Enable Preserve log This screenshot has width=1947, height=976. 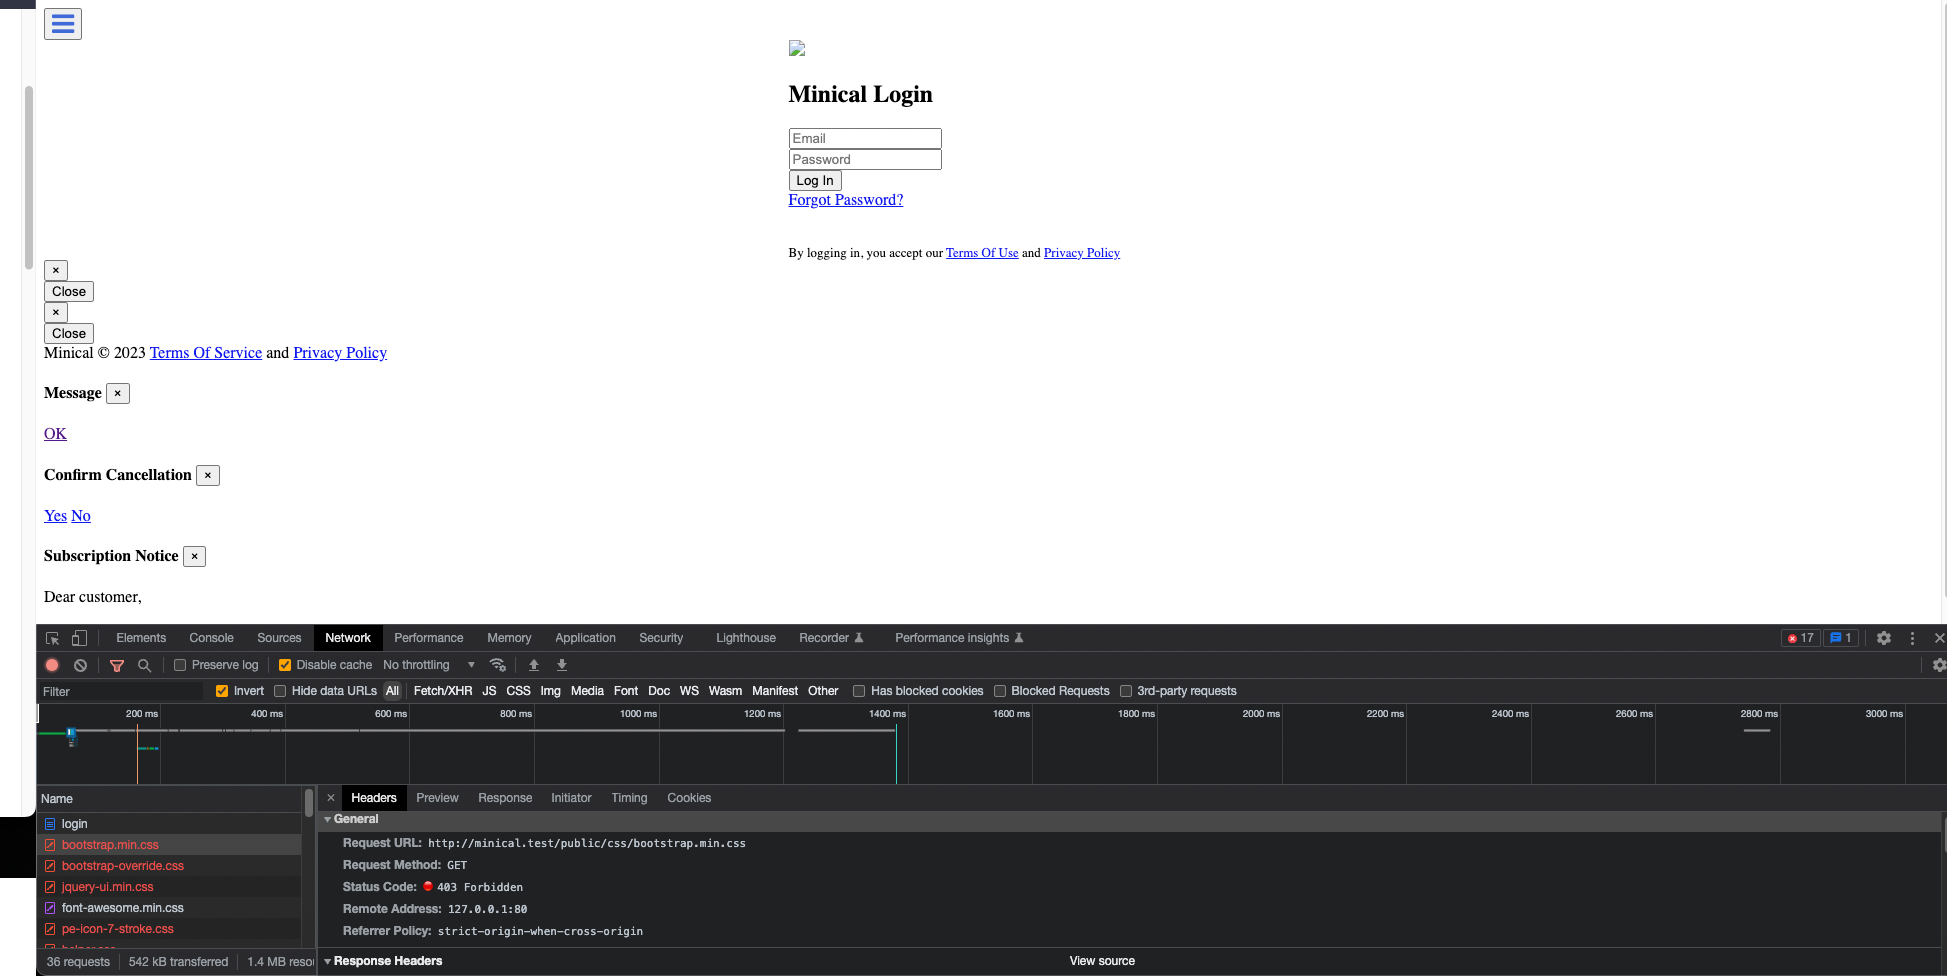tap(180, 665)
